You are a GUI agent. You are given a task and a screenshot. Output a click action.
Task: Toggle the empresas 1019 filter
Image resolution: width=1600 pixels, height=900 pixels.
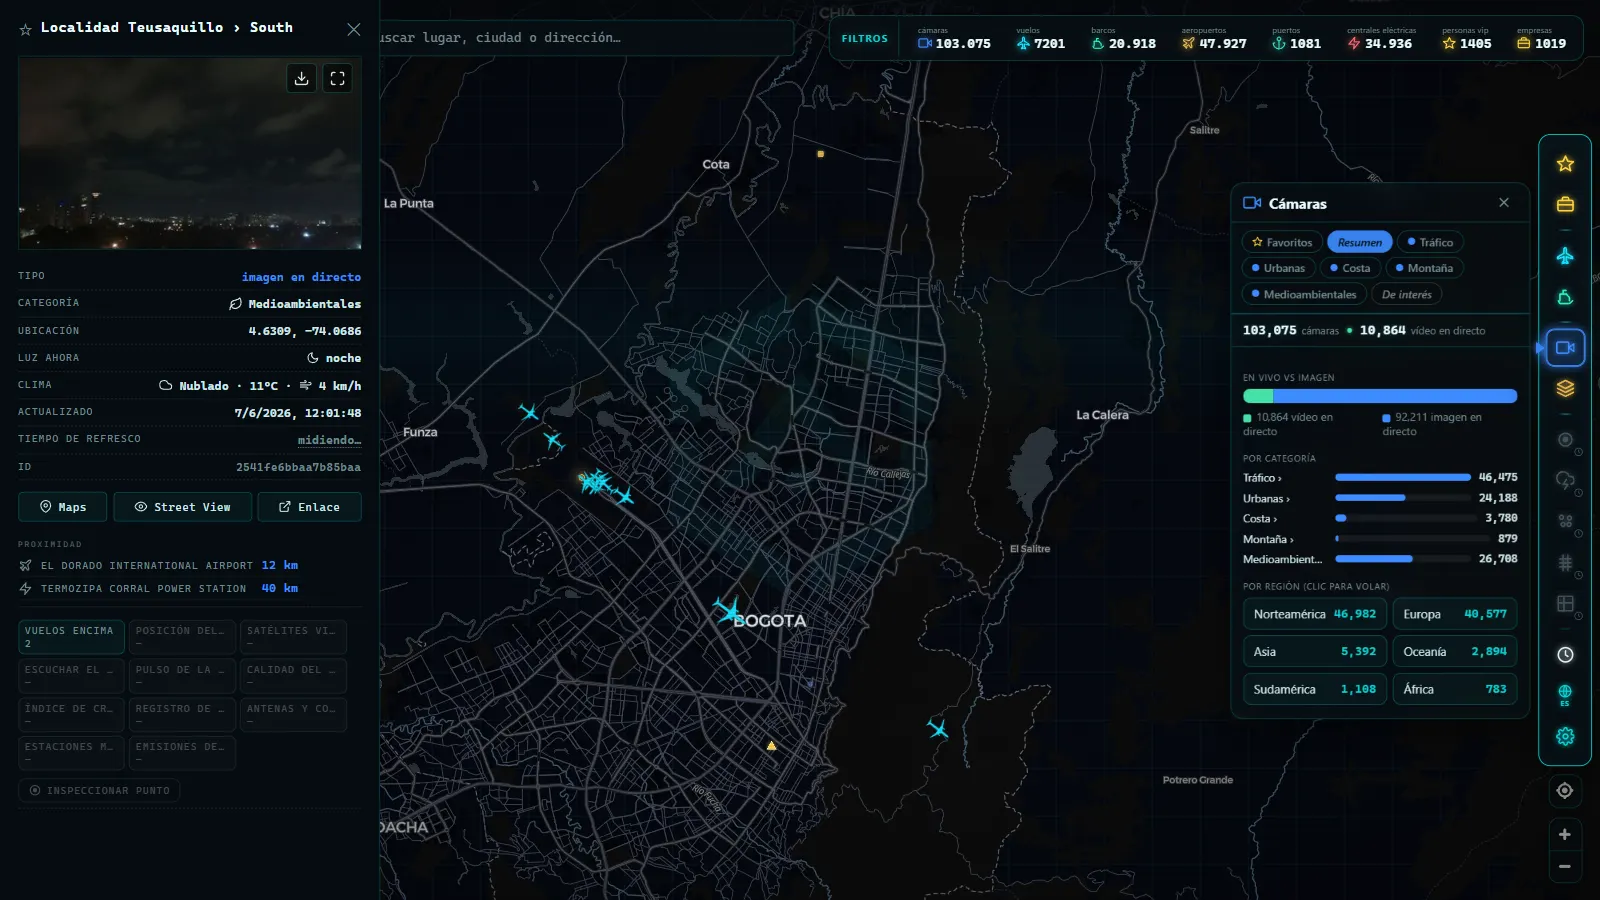[x=1542, y=39]
